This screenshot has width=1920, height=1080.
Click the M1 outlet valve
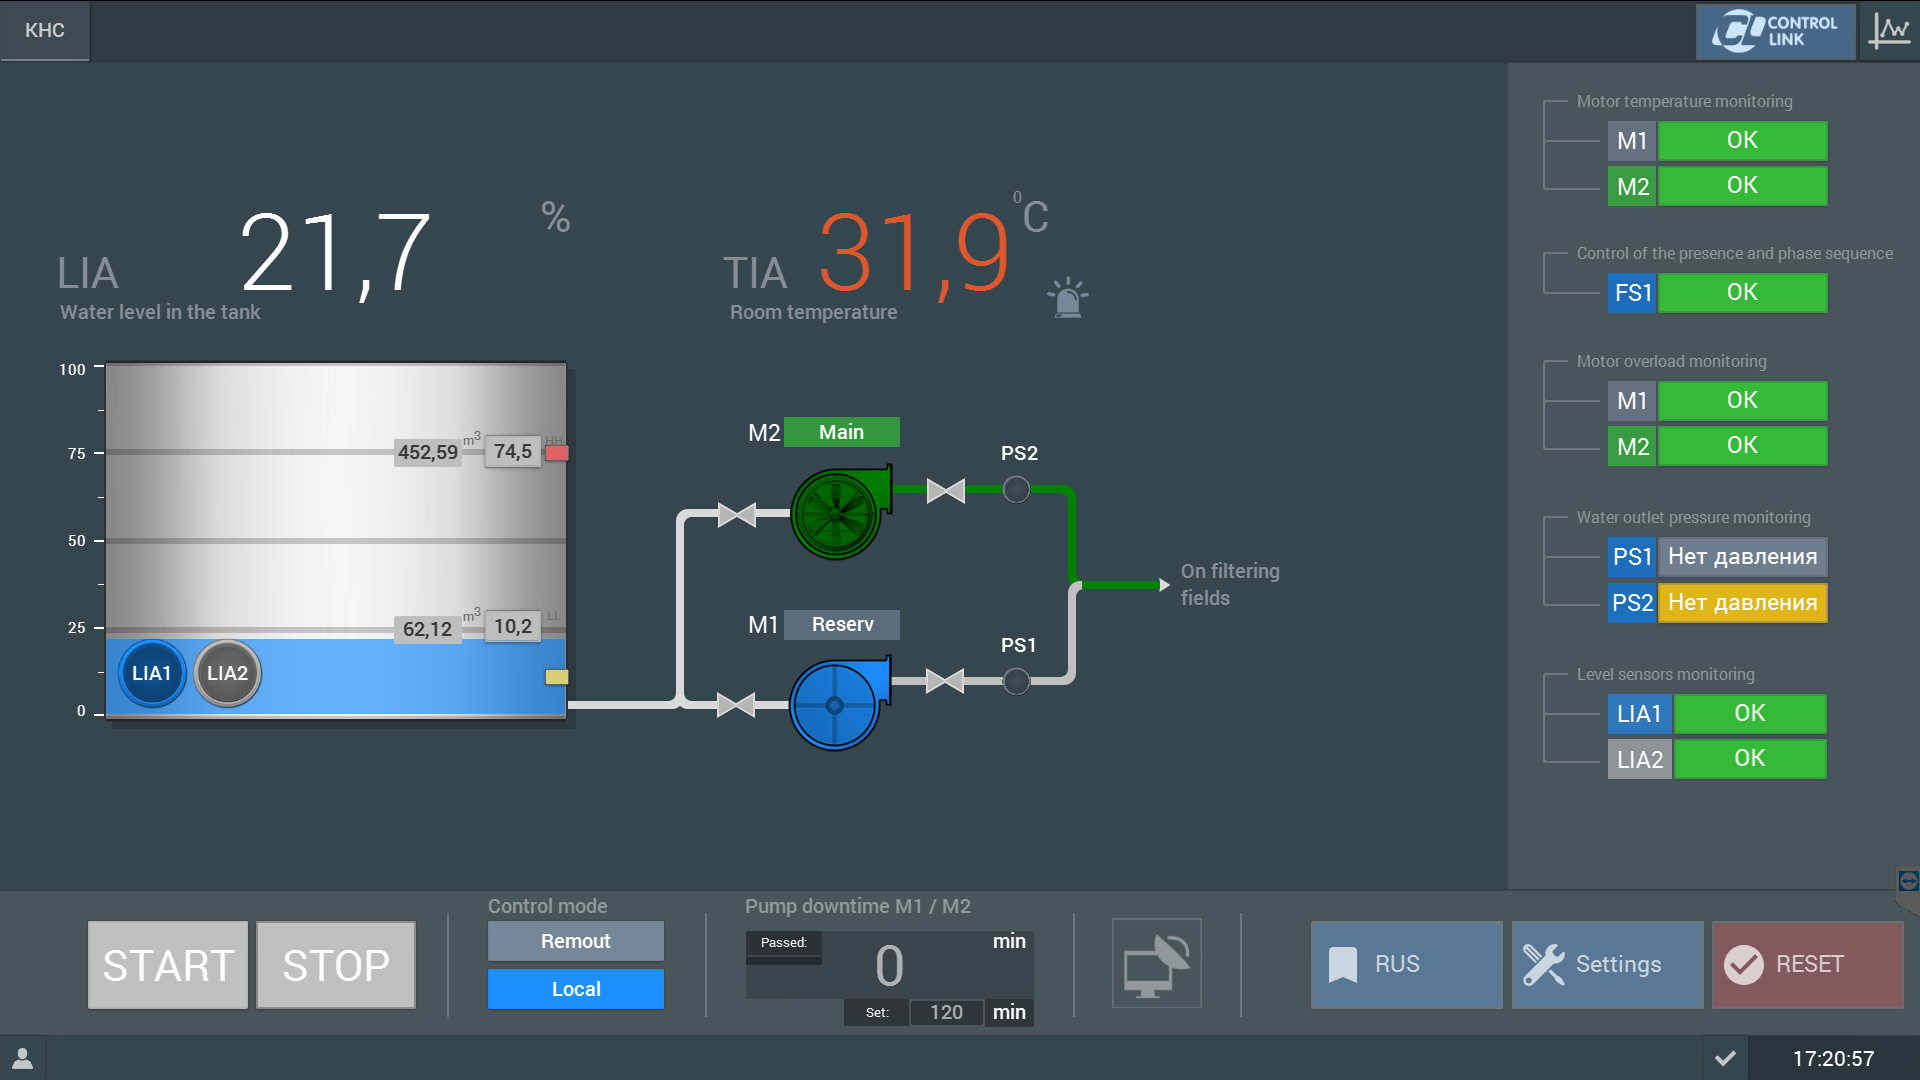pos(945,681)
